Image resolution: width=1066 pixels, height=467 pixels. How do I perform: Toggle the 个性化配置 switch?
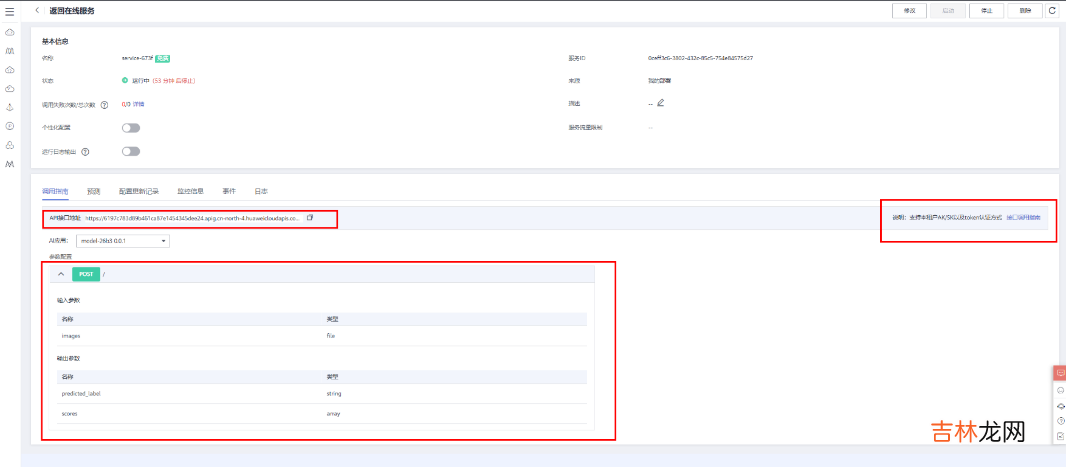coord(131,128)
